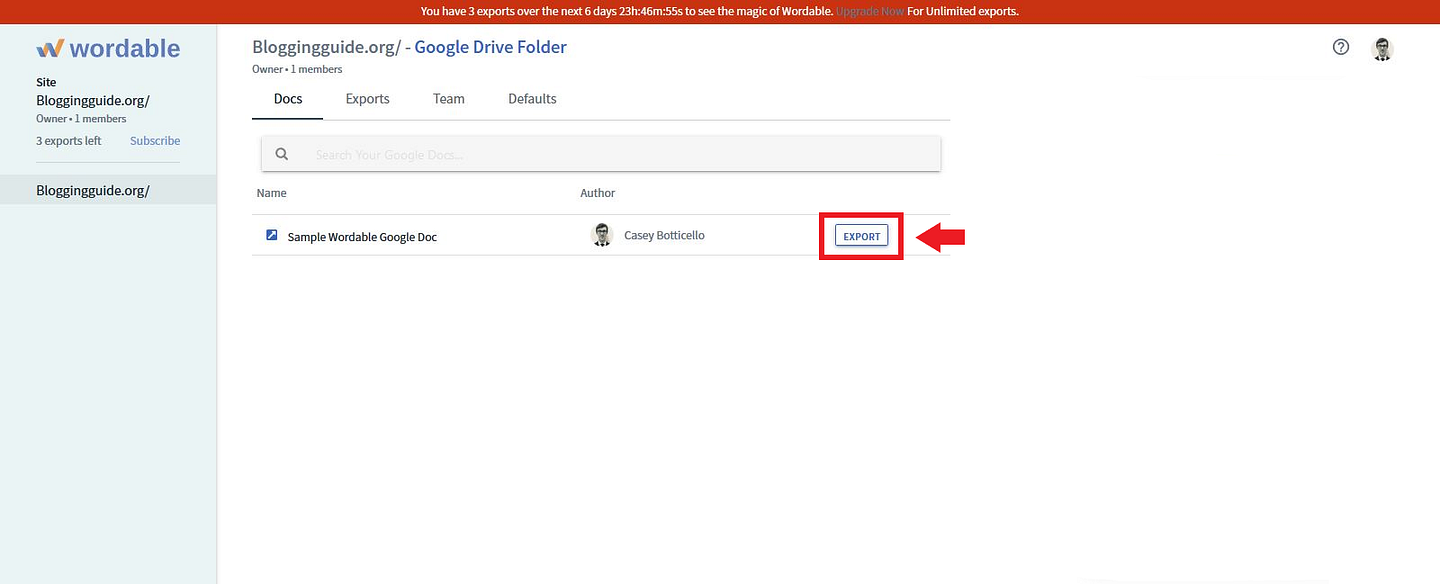Click the Sample Wordable Google Doc name
The width and height of the screenshot is (1440, 584).
pyautogui.click(x=362, y=237)
